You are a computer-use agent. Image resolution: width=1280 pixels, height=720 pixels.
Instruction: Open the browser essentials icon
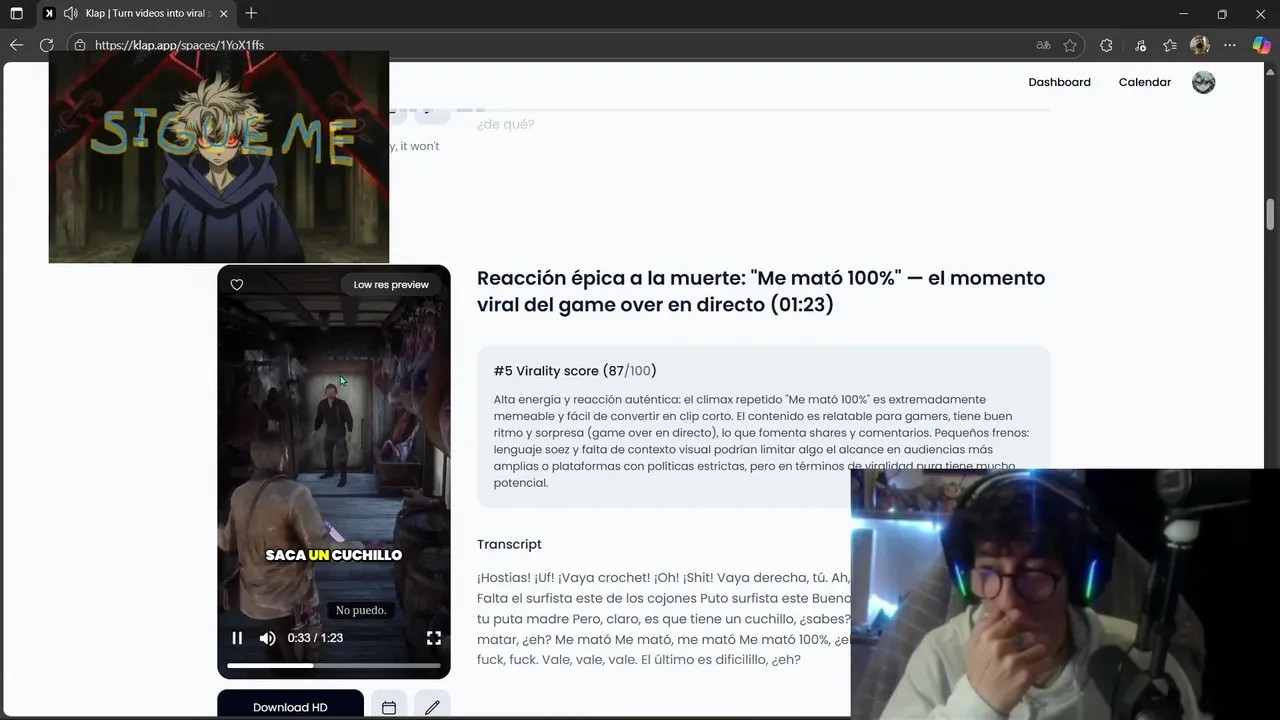click(x=1140, y=45)
